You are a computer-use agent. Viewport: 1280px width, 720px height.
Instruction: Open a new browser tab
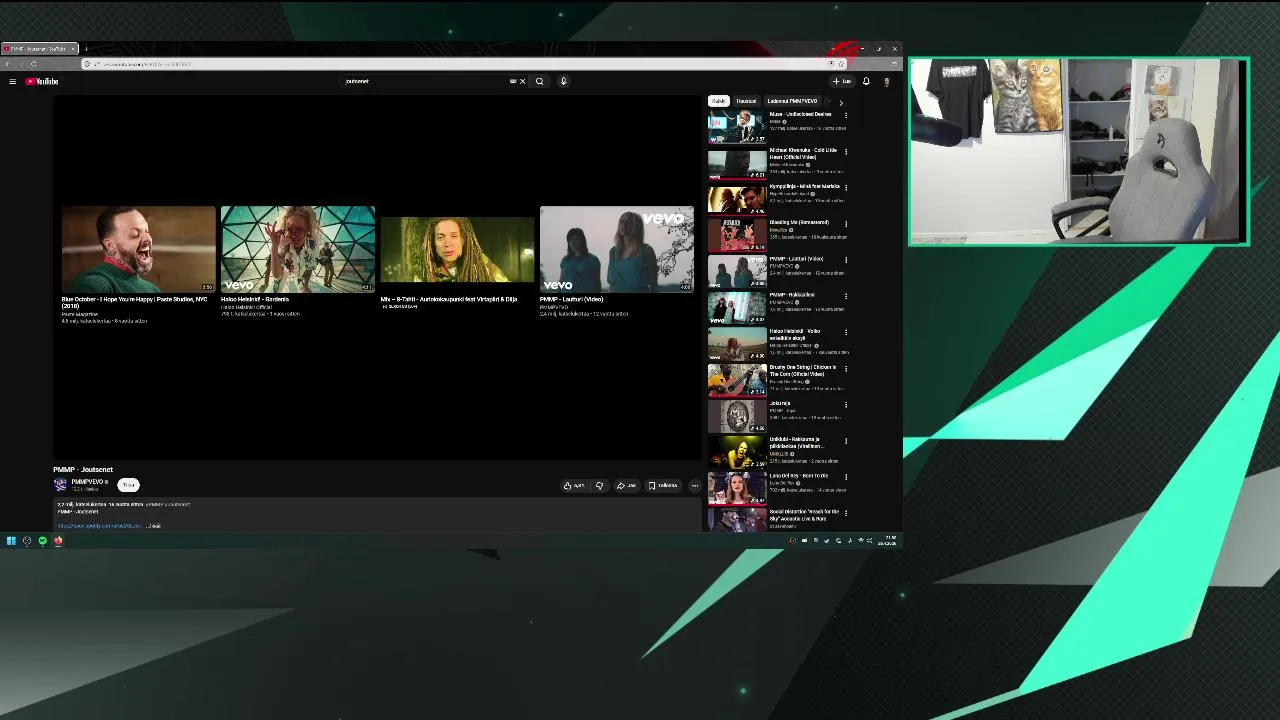(x=86, y=48)
